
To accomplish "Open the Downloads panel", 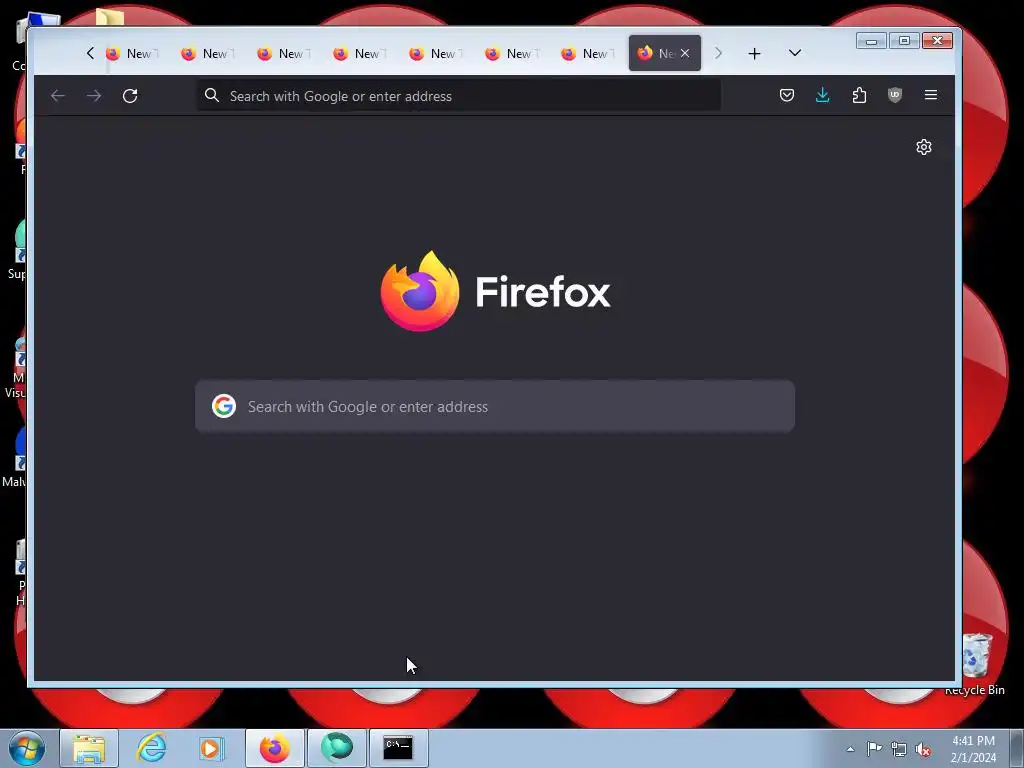I will coord(823,95).
